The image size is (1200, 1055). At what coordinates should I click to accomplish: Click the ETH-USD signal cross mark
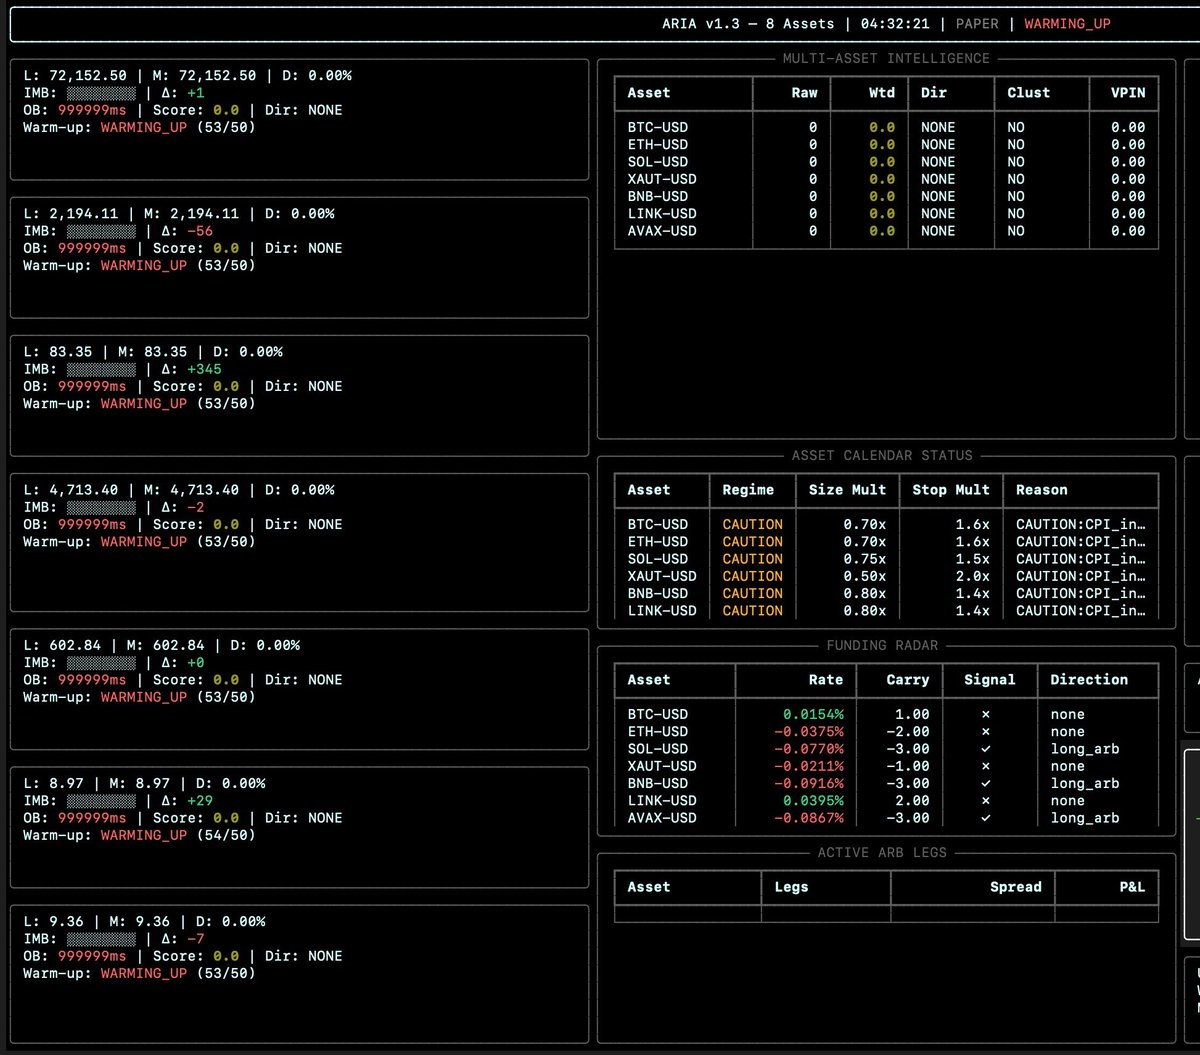pos(986,731)
